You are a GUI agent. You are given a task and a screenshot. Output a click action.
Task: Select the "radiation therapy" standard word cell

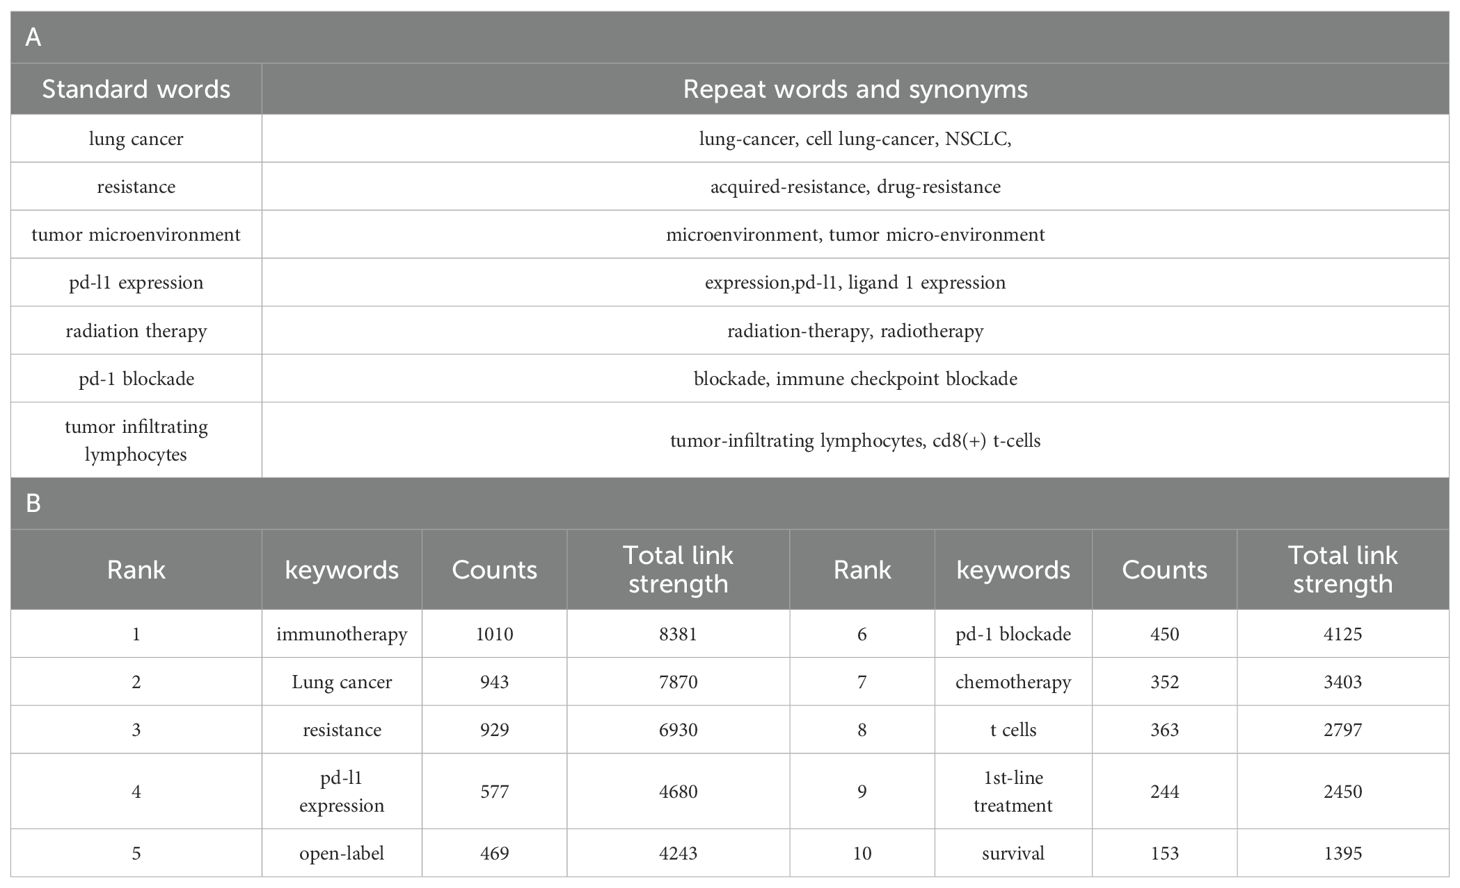[136, 331]
